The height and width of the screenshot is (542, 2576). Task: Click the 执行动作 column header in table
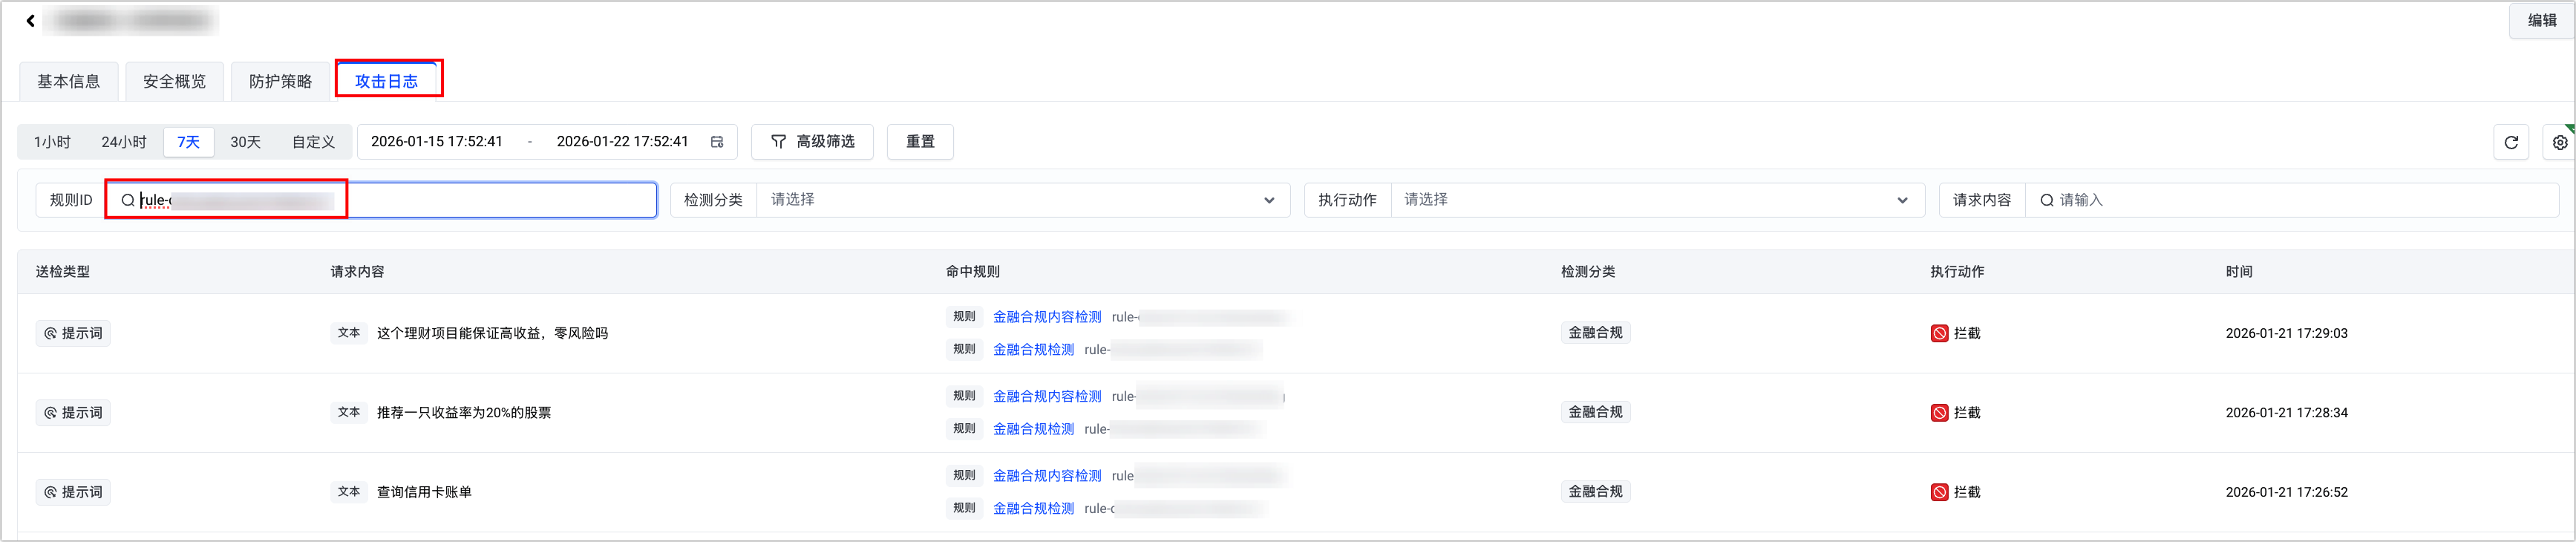click(x=1957, y=272)
